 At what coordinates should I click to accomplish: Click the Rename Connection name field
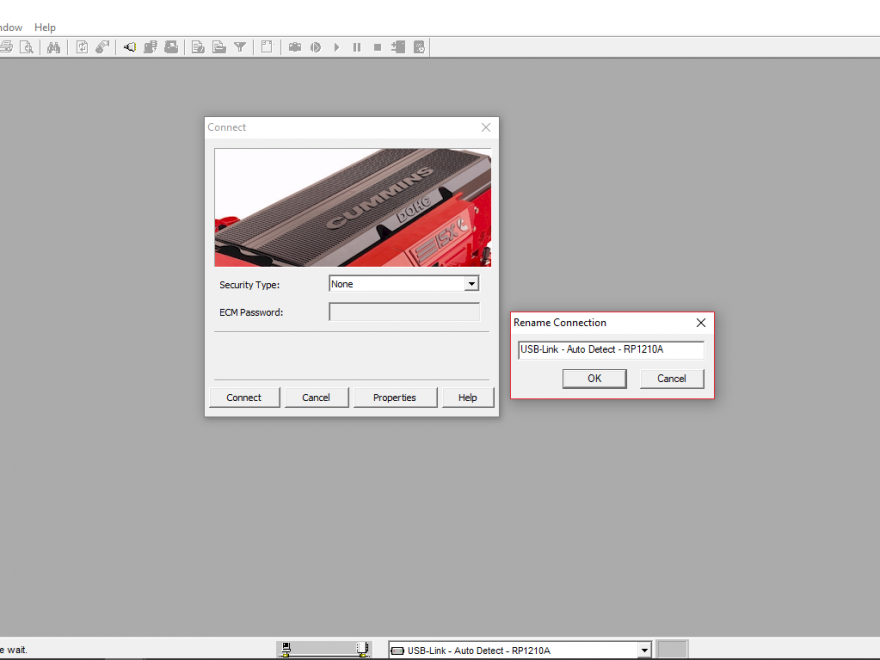[611, 350]
